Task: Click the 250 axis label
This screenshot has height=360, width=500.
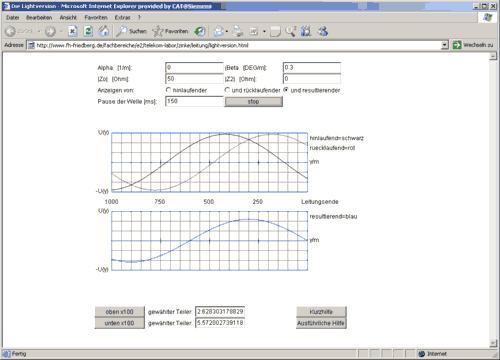Action: click(x=257, y=202)
